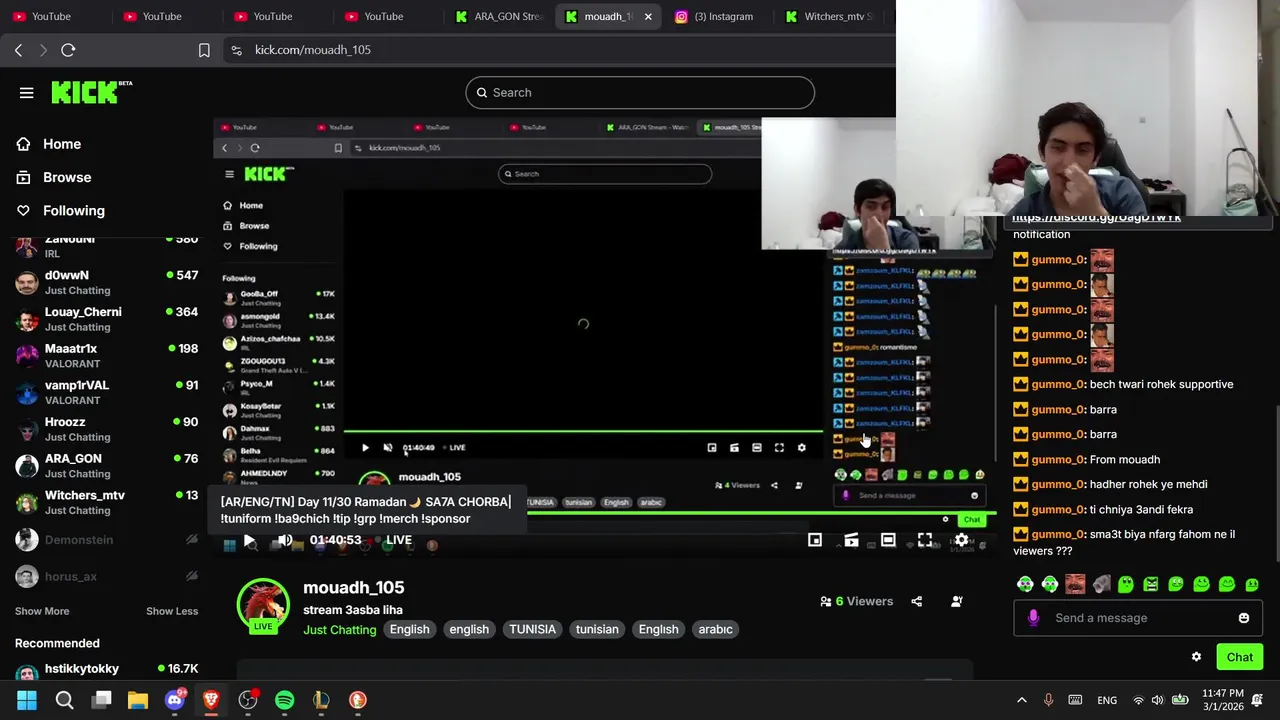Open d0wwN channel in the following list
Screen dimensions: 1280x720
click(x=106, y=282)
